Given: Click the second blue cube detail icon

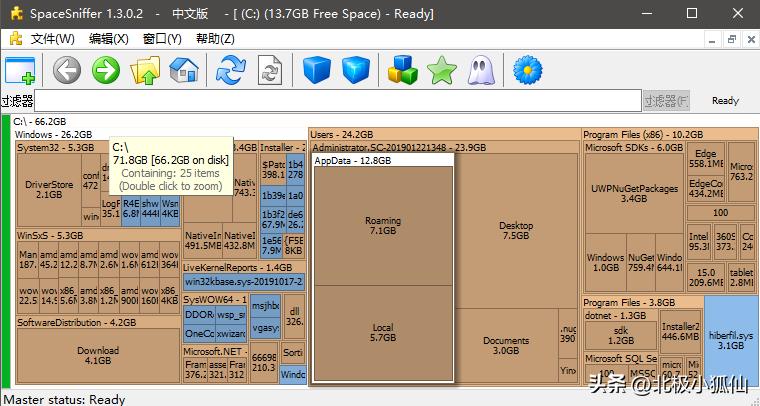Looking at the screenshot, I should (x=356, y=70).
